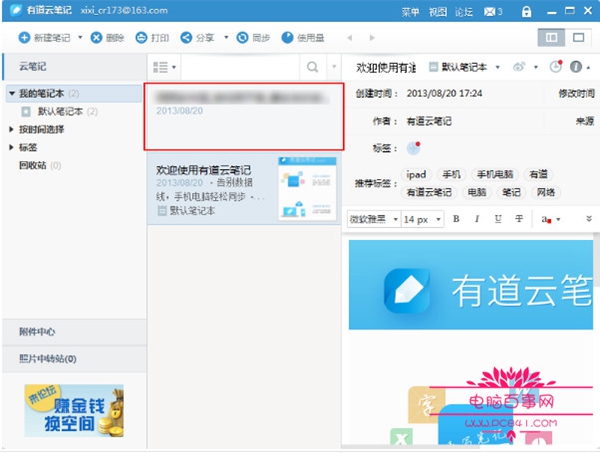This screenshot has width=600, height=453.
Task: Open the Share dropdown arrow
Action: coord(226,37)
